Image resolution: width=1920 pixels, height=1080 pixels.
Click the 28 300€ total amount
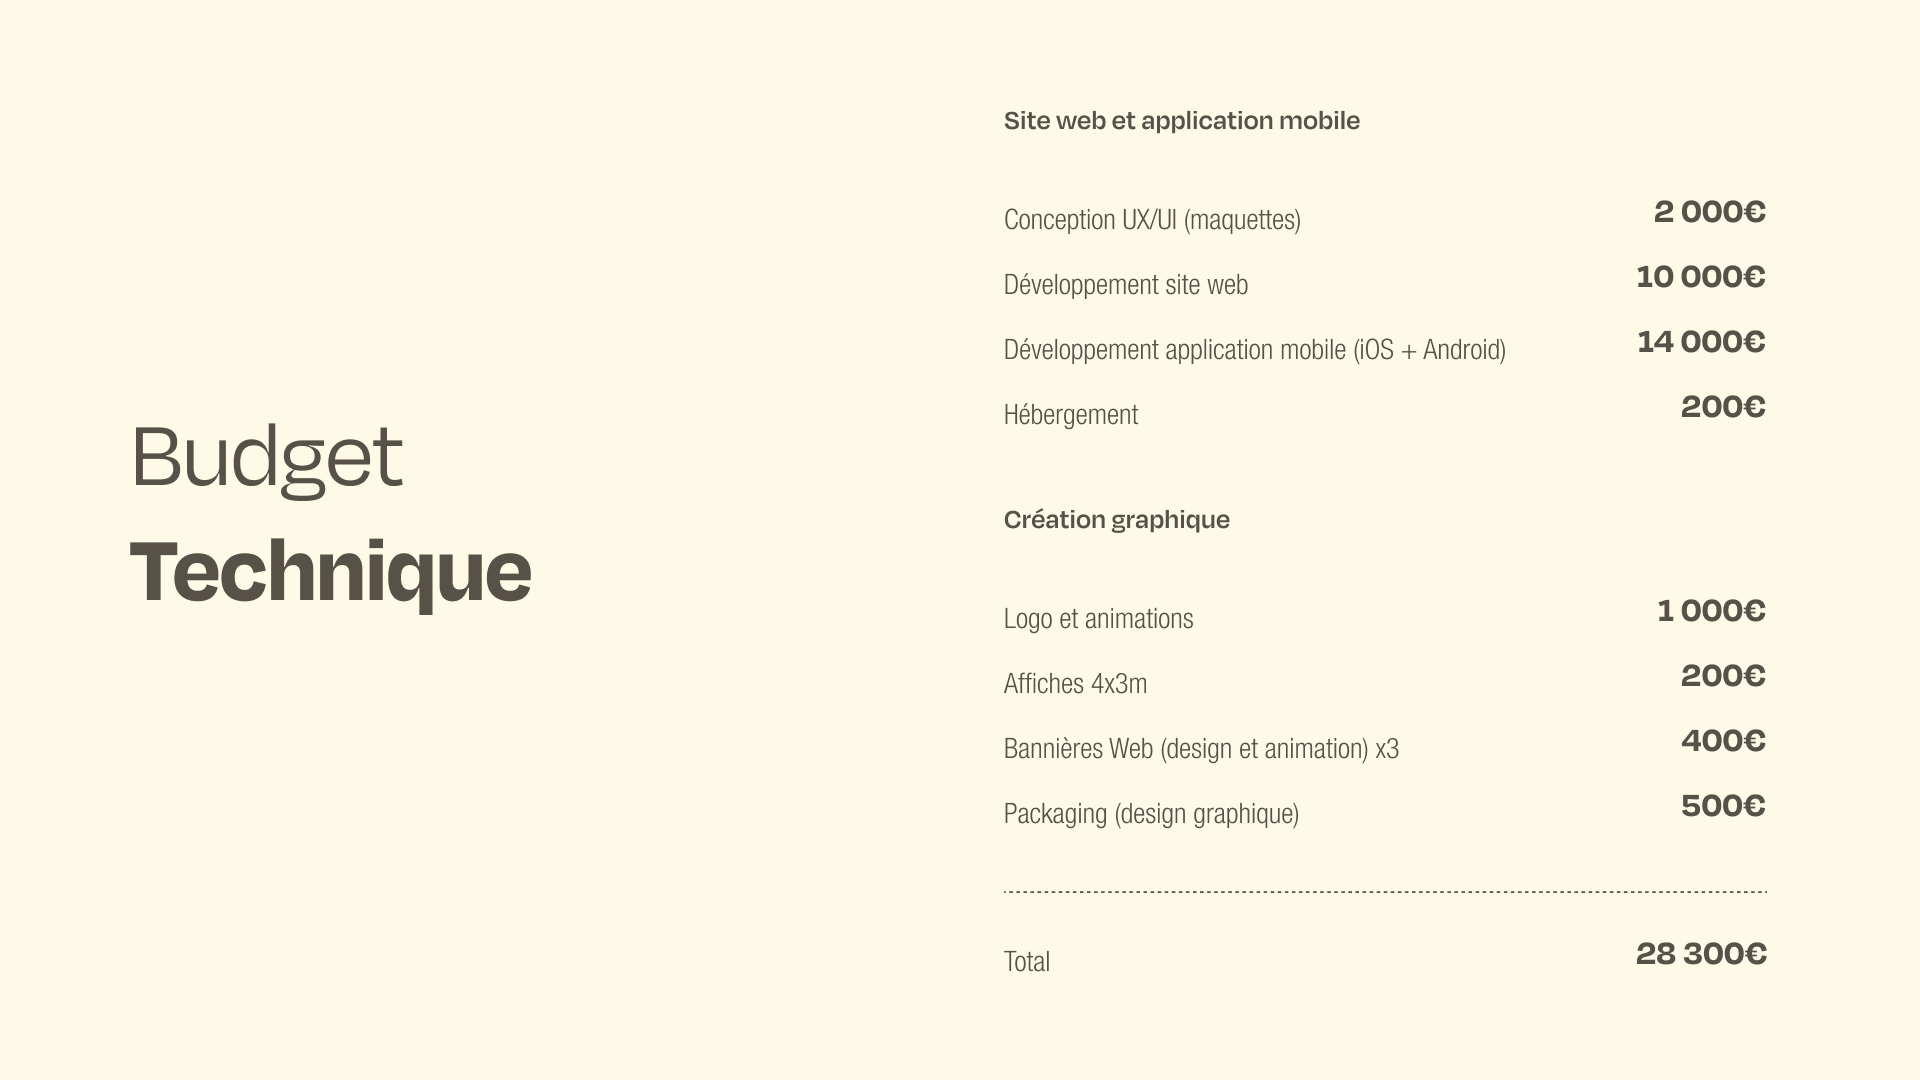(x=1700, y=954)
